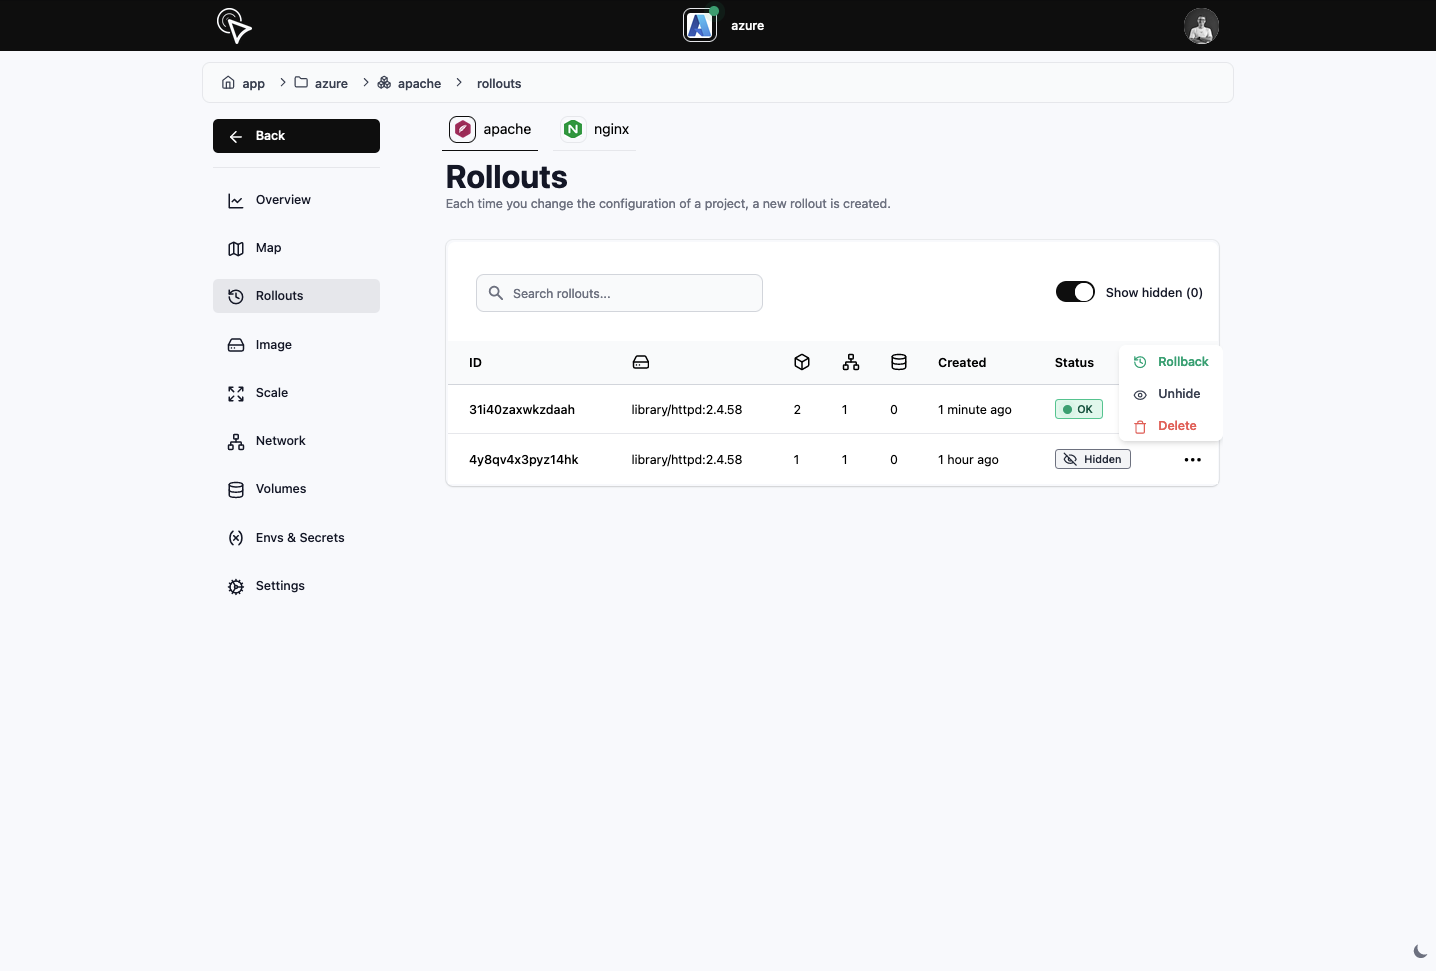
Task: Choose Delete in the dropdown menu
Action: tap(1176, 426)
